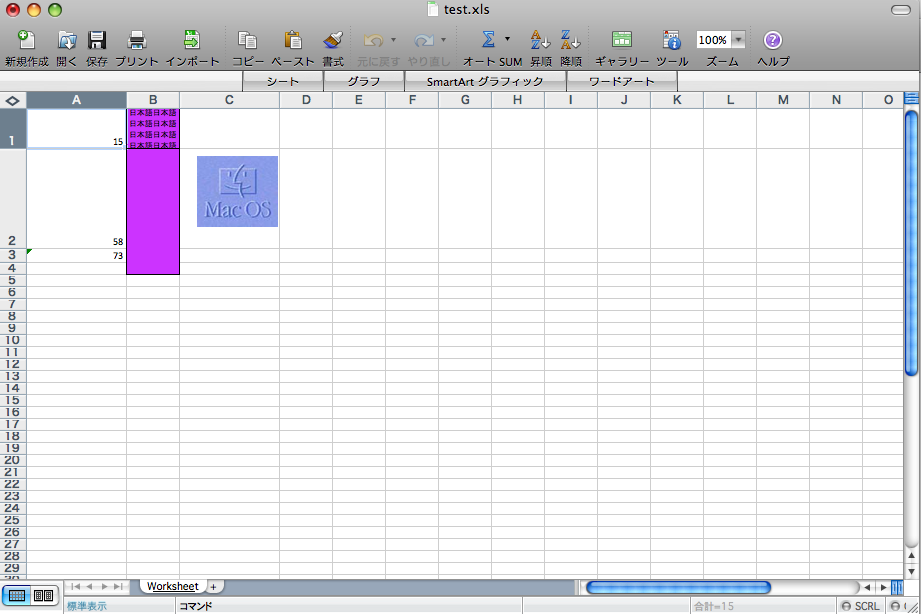
Task: Select the Worksheet sheet tab
Action: pos(172,586)
